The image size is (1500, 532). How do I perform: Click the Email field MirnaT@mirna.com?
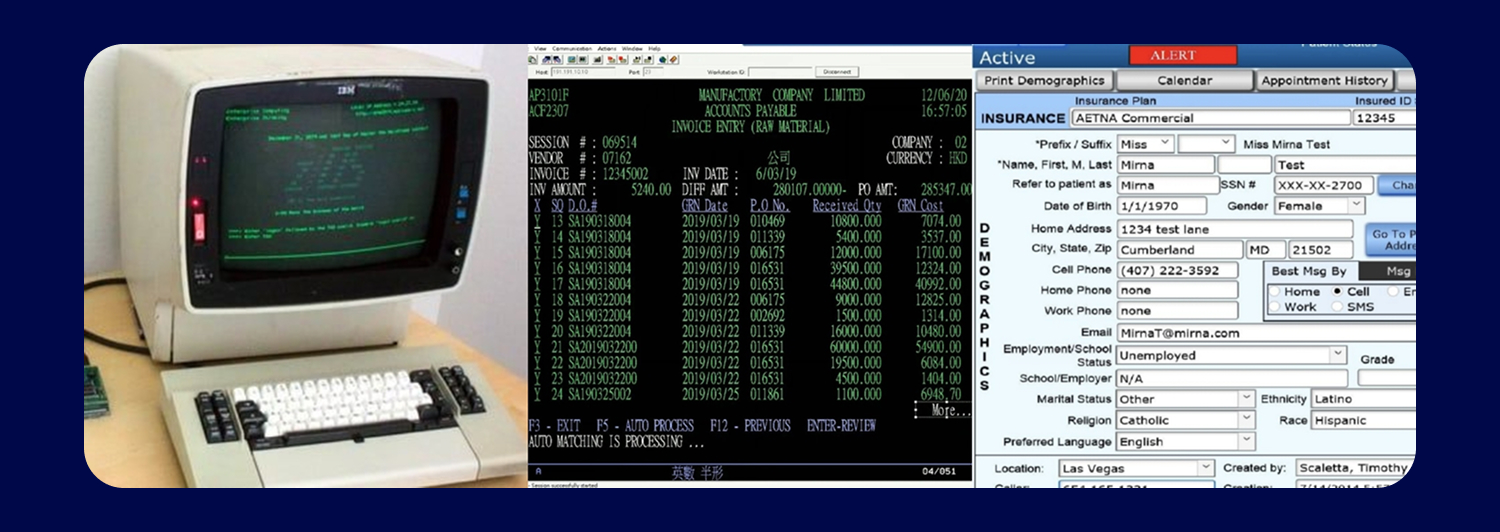click(1266, 333)
